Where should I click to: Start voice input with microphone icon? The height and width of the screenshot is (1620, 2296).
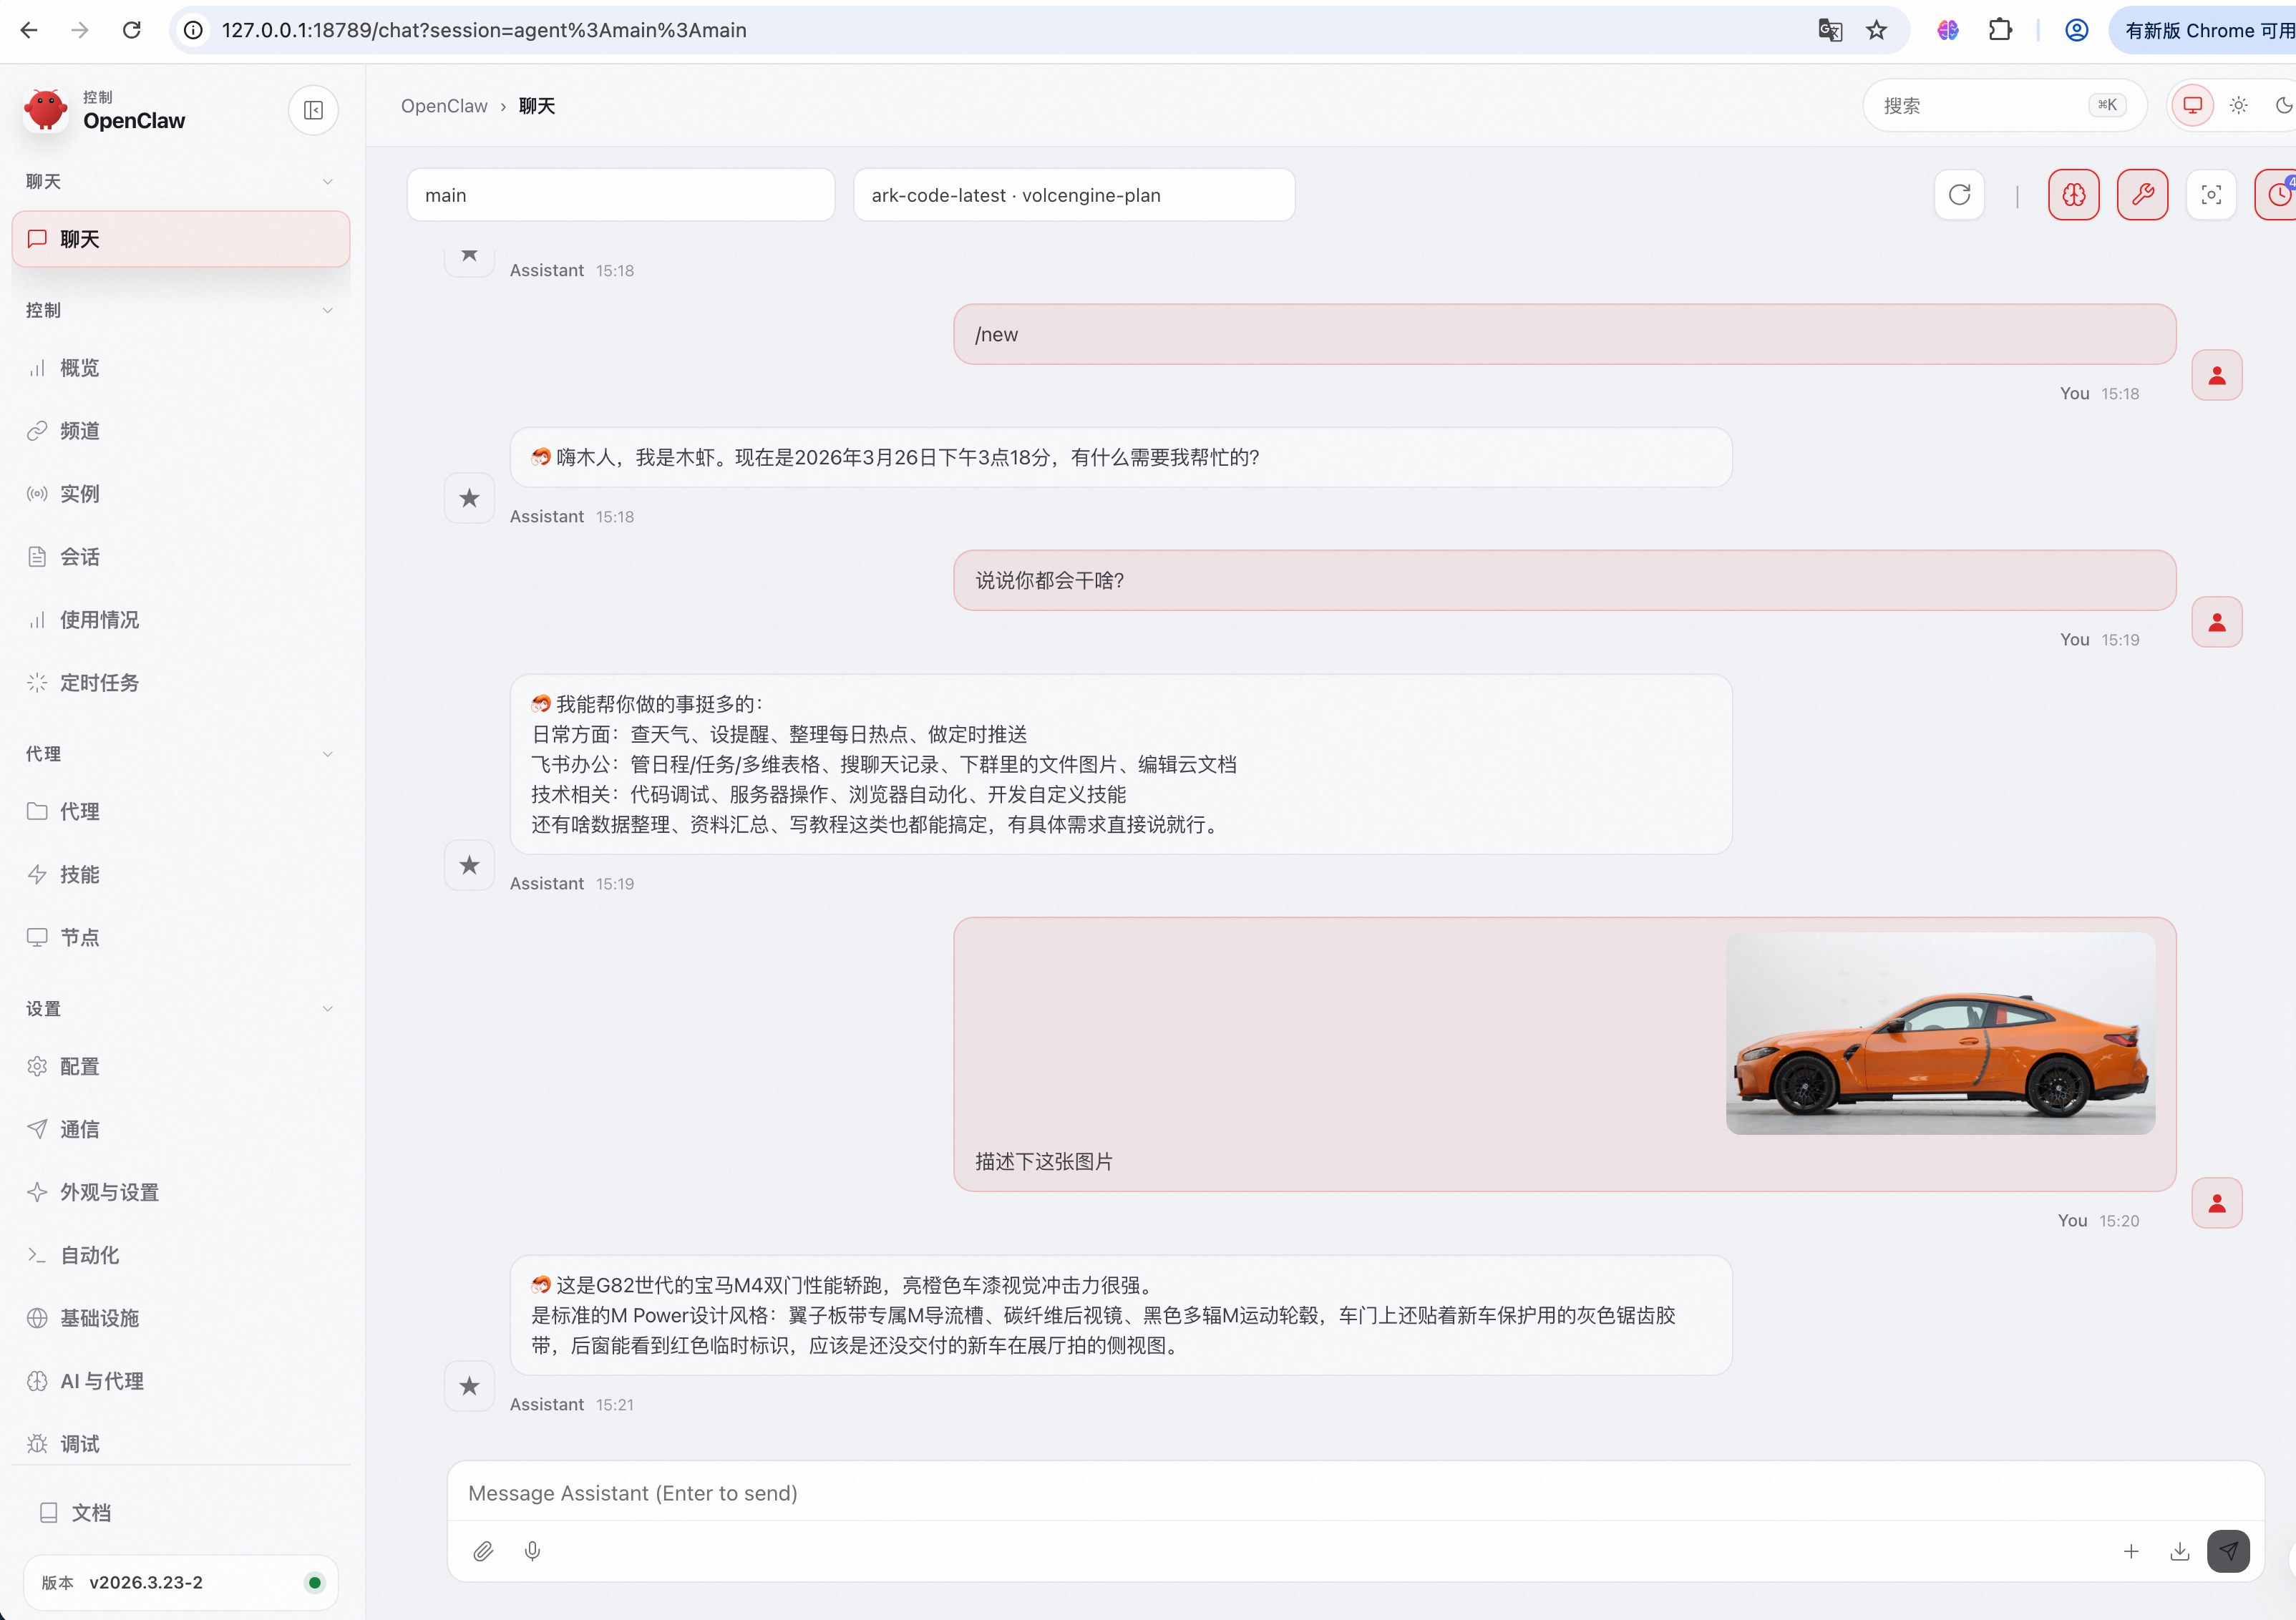[532, 1551]
